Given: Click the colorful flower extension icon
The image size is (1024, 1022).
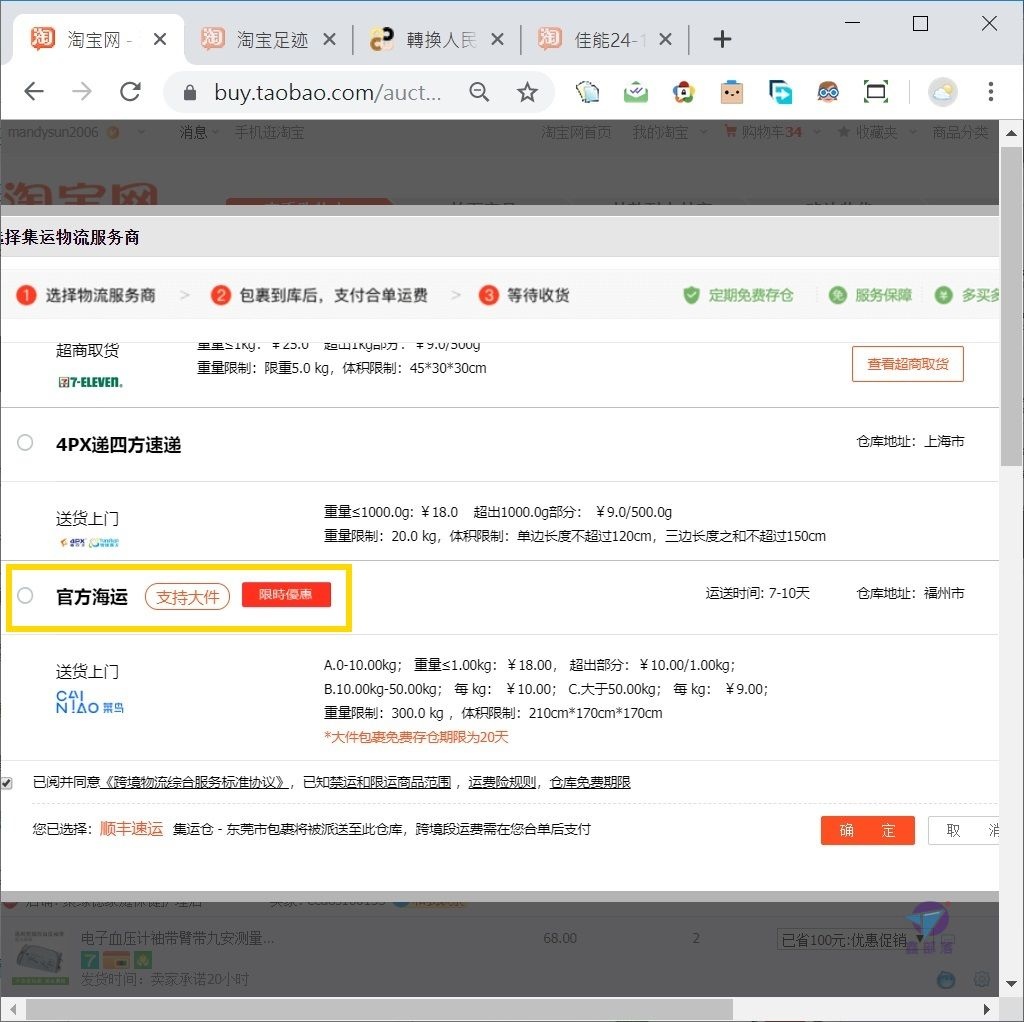Looking at the screenshot, I should (x=683, y=92).
